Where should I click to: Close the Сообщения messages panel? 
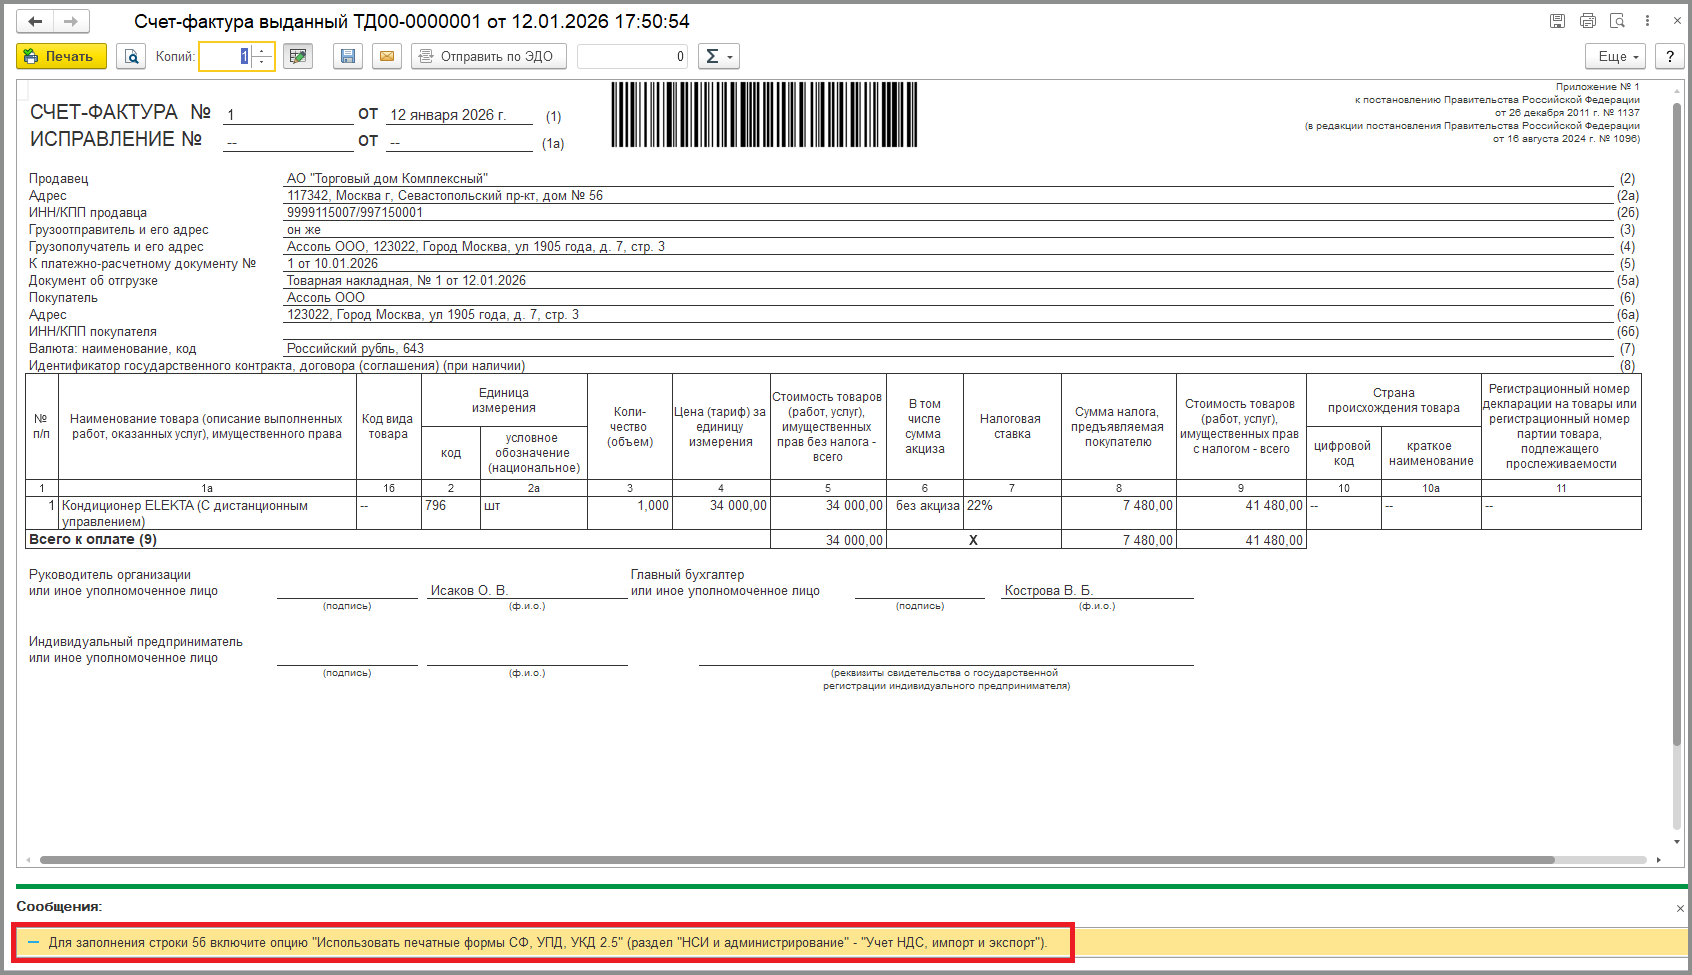pyautogui.click(x=1680, y=908)
